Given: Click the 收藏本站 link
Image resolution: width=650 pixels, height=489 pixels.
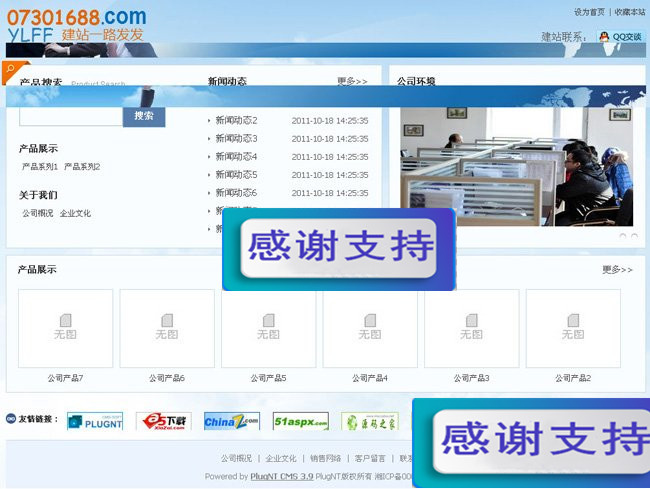Looking at the screenshot, I should coord(630,12).
